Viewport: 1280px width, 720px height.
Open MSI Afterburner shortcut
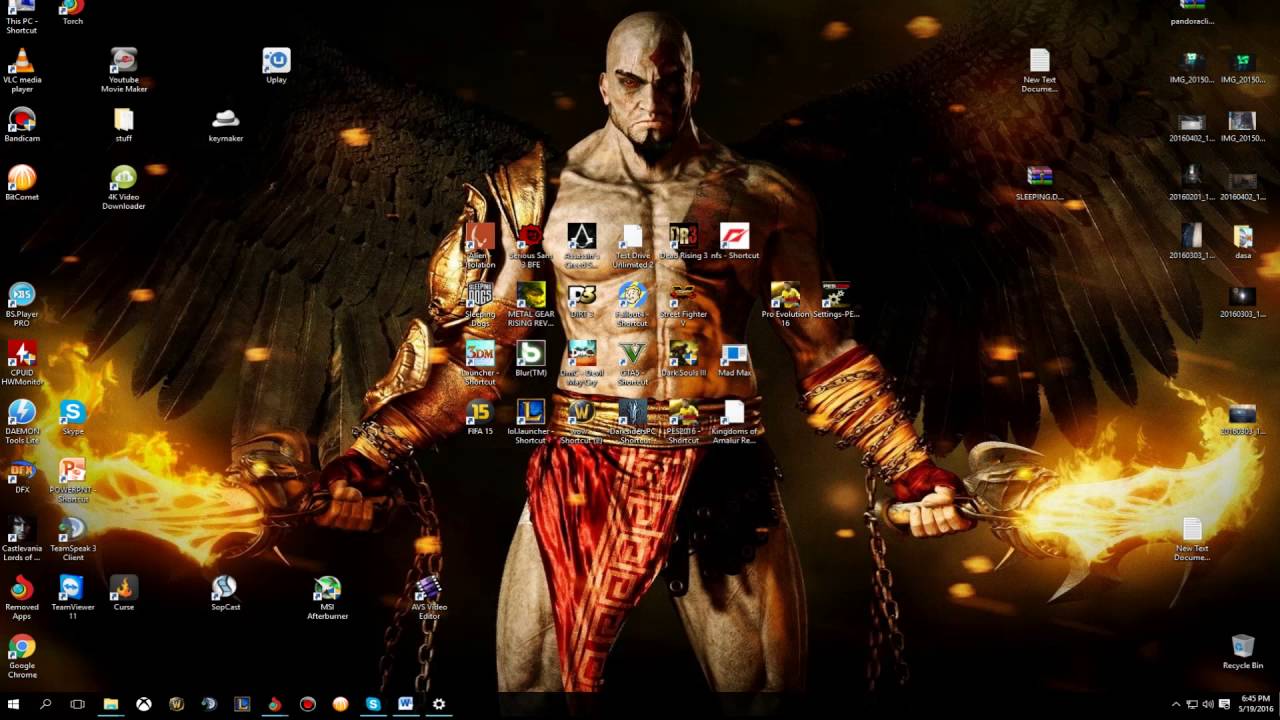[327, 599]
